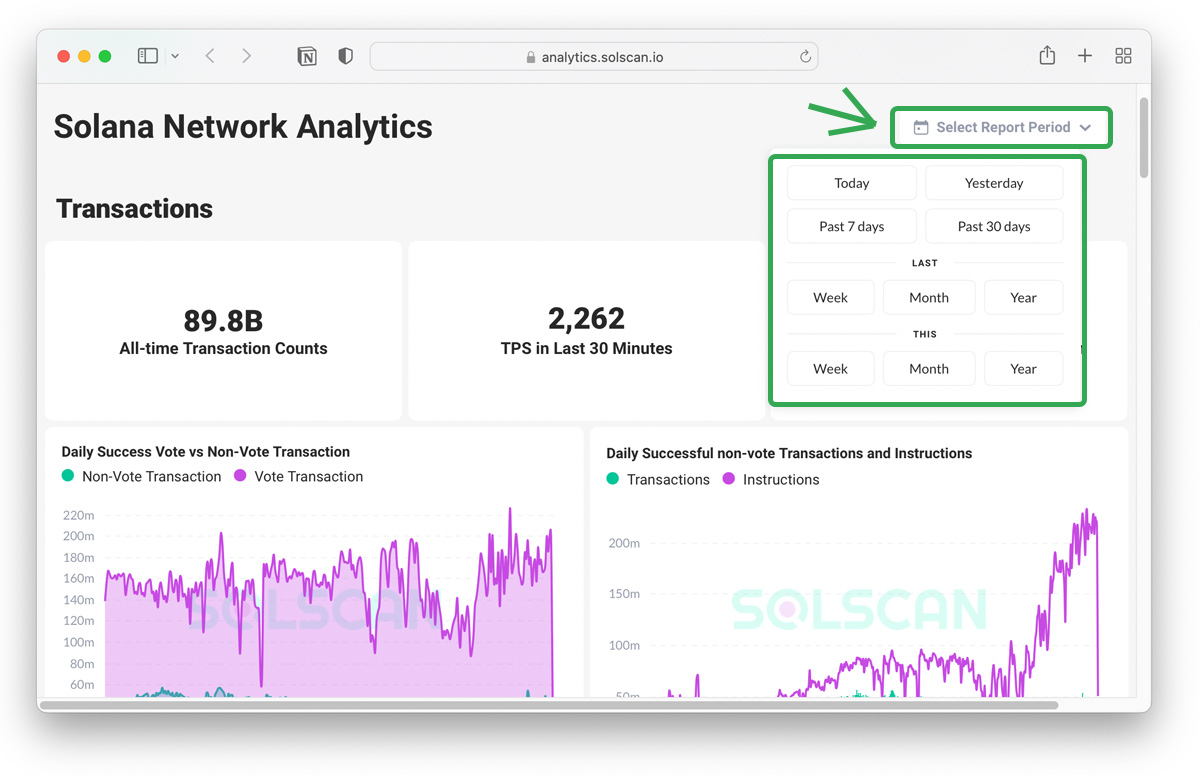Toggle Instructions legend series

pos(780,480)
